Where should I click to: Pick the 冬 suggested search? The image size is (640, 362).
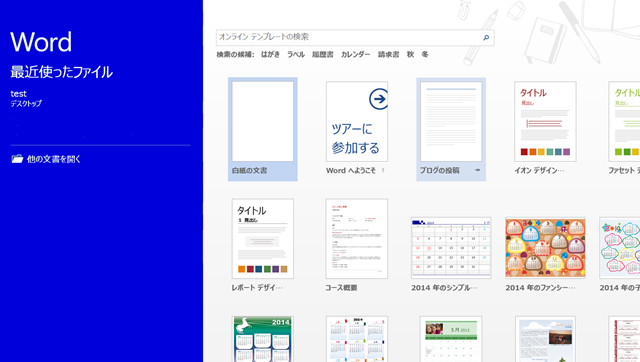coord(425,54)
